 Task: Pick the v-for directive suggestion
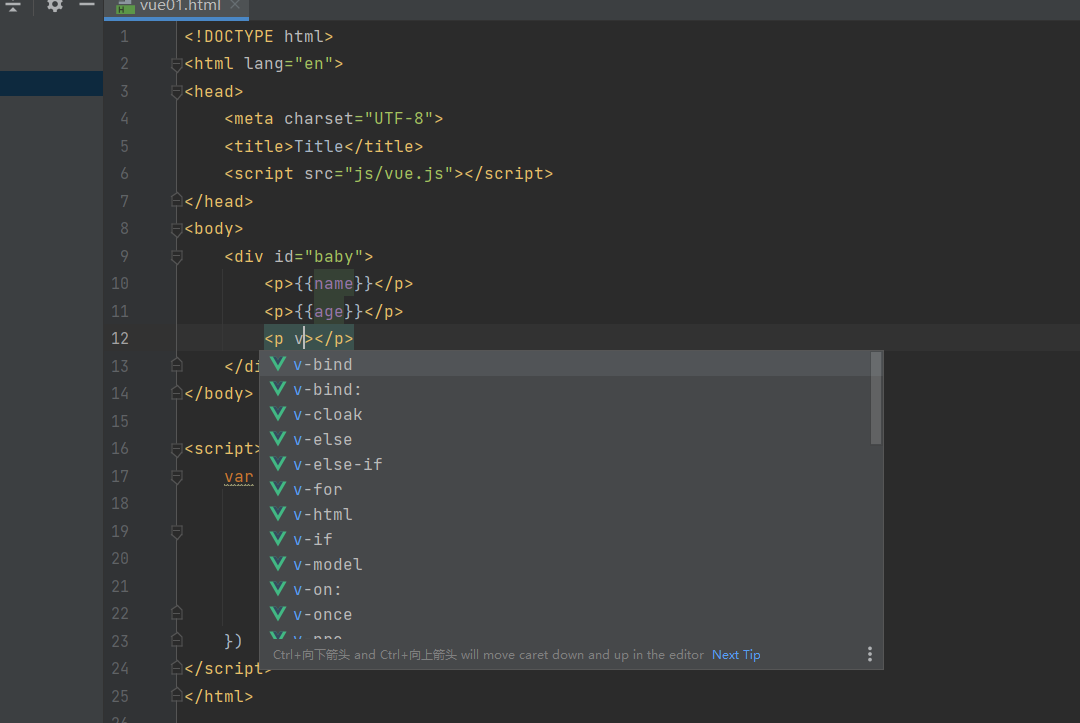pos(564,490)
